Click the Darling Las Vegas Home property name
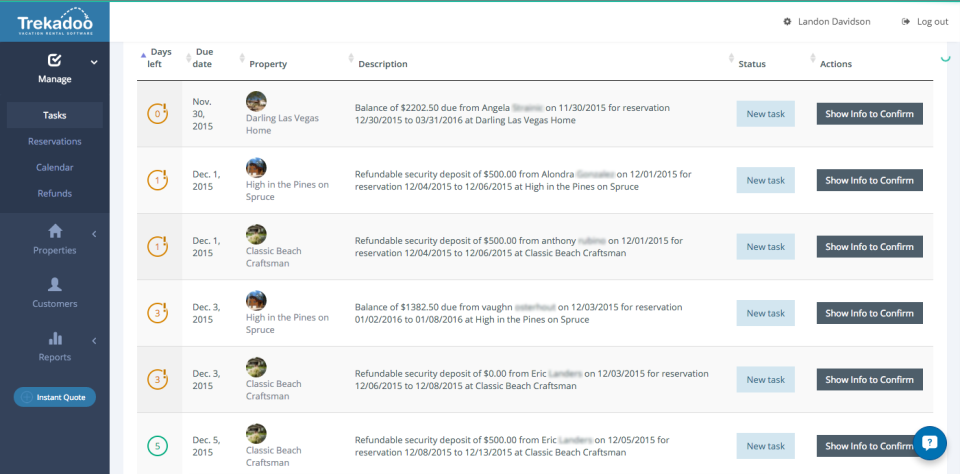 click(282, 124)
